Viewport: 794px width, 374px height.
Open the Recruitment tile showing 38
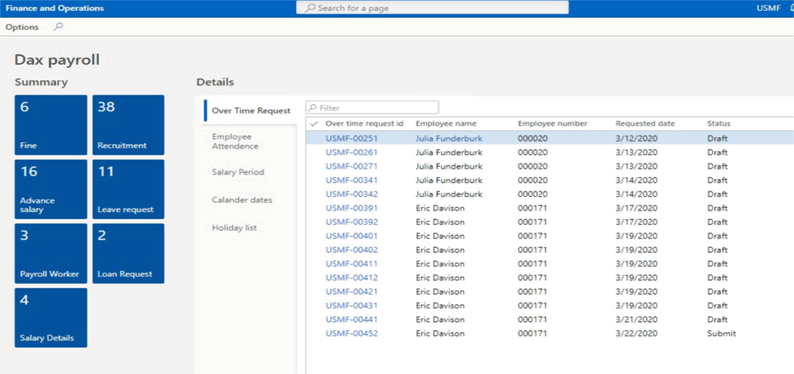pyautogui.click(x=128, y=125)
